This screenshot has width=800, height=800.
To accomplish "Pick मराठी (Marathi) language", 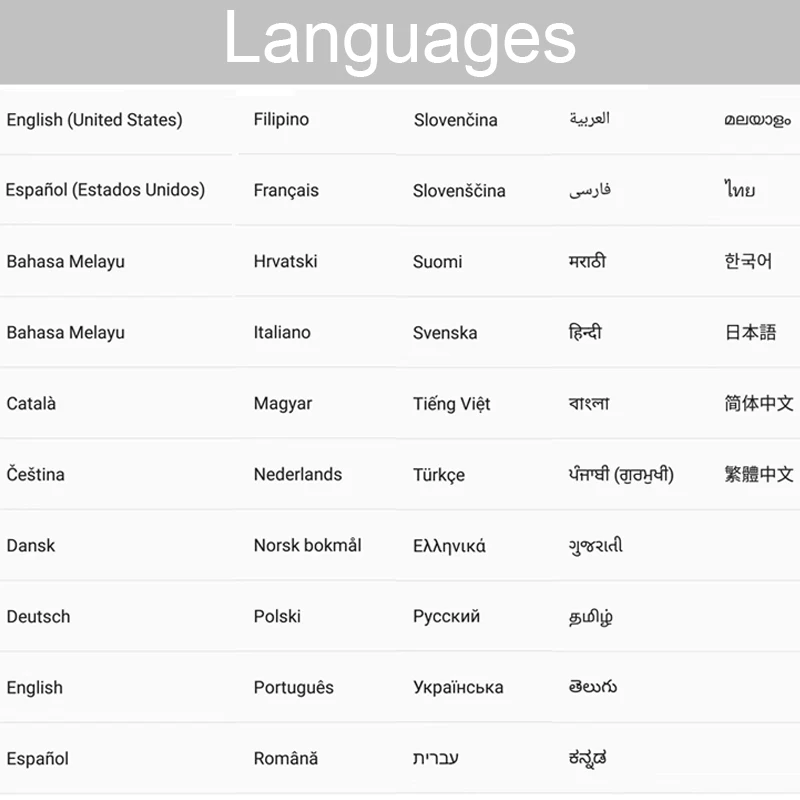I will (587, 261).
